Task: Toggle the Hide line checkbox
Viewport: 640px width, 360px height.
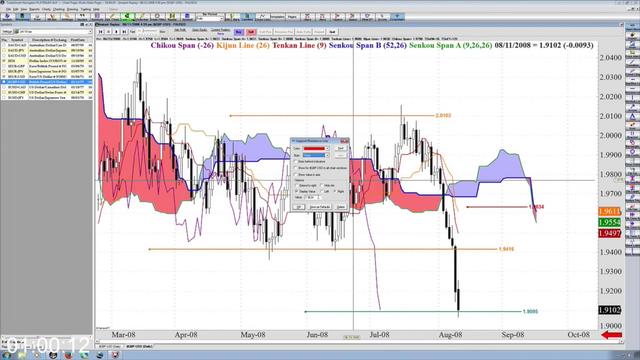Action: (x=322, y=186)
